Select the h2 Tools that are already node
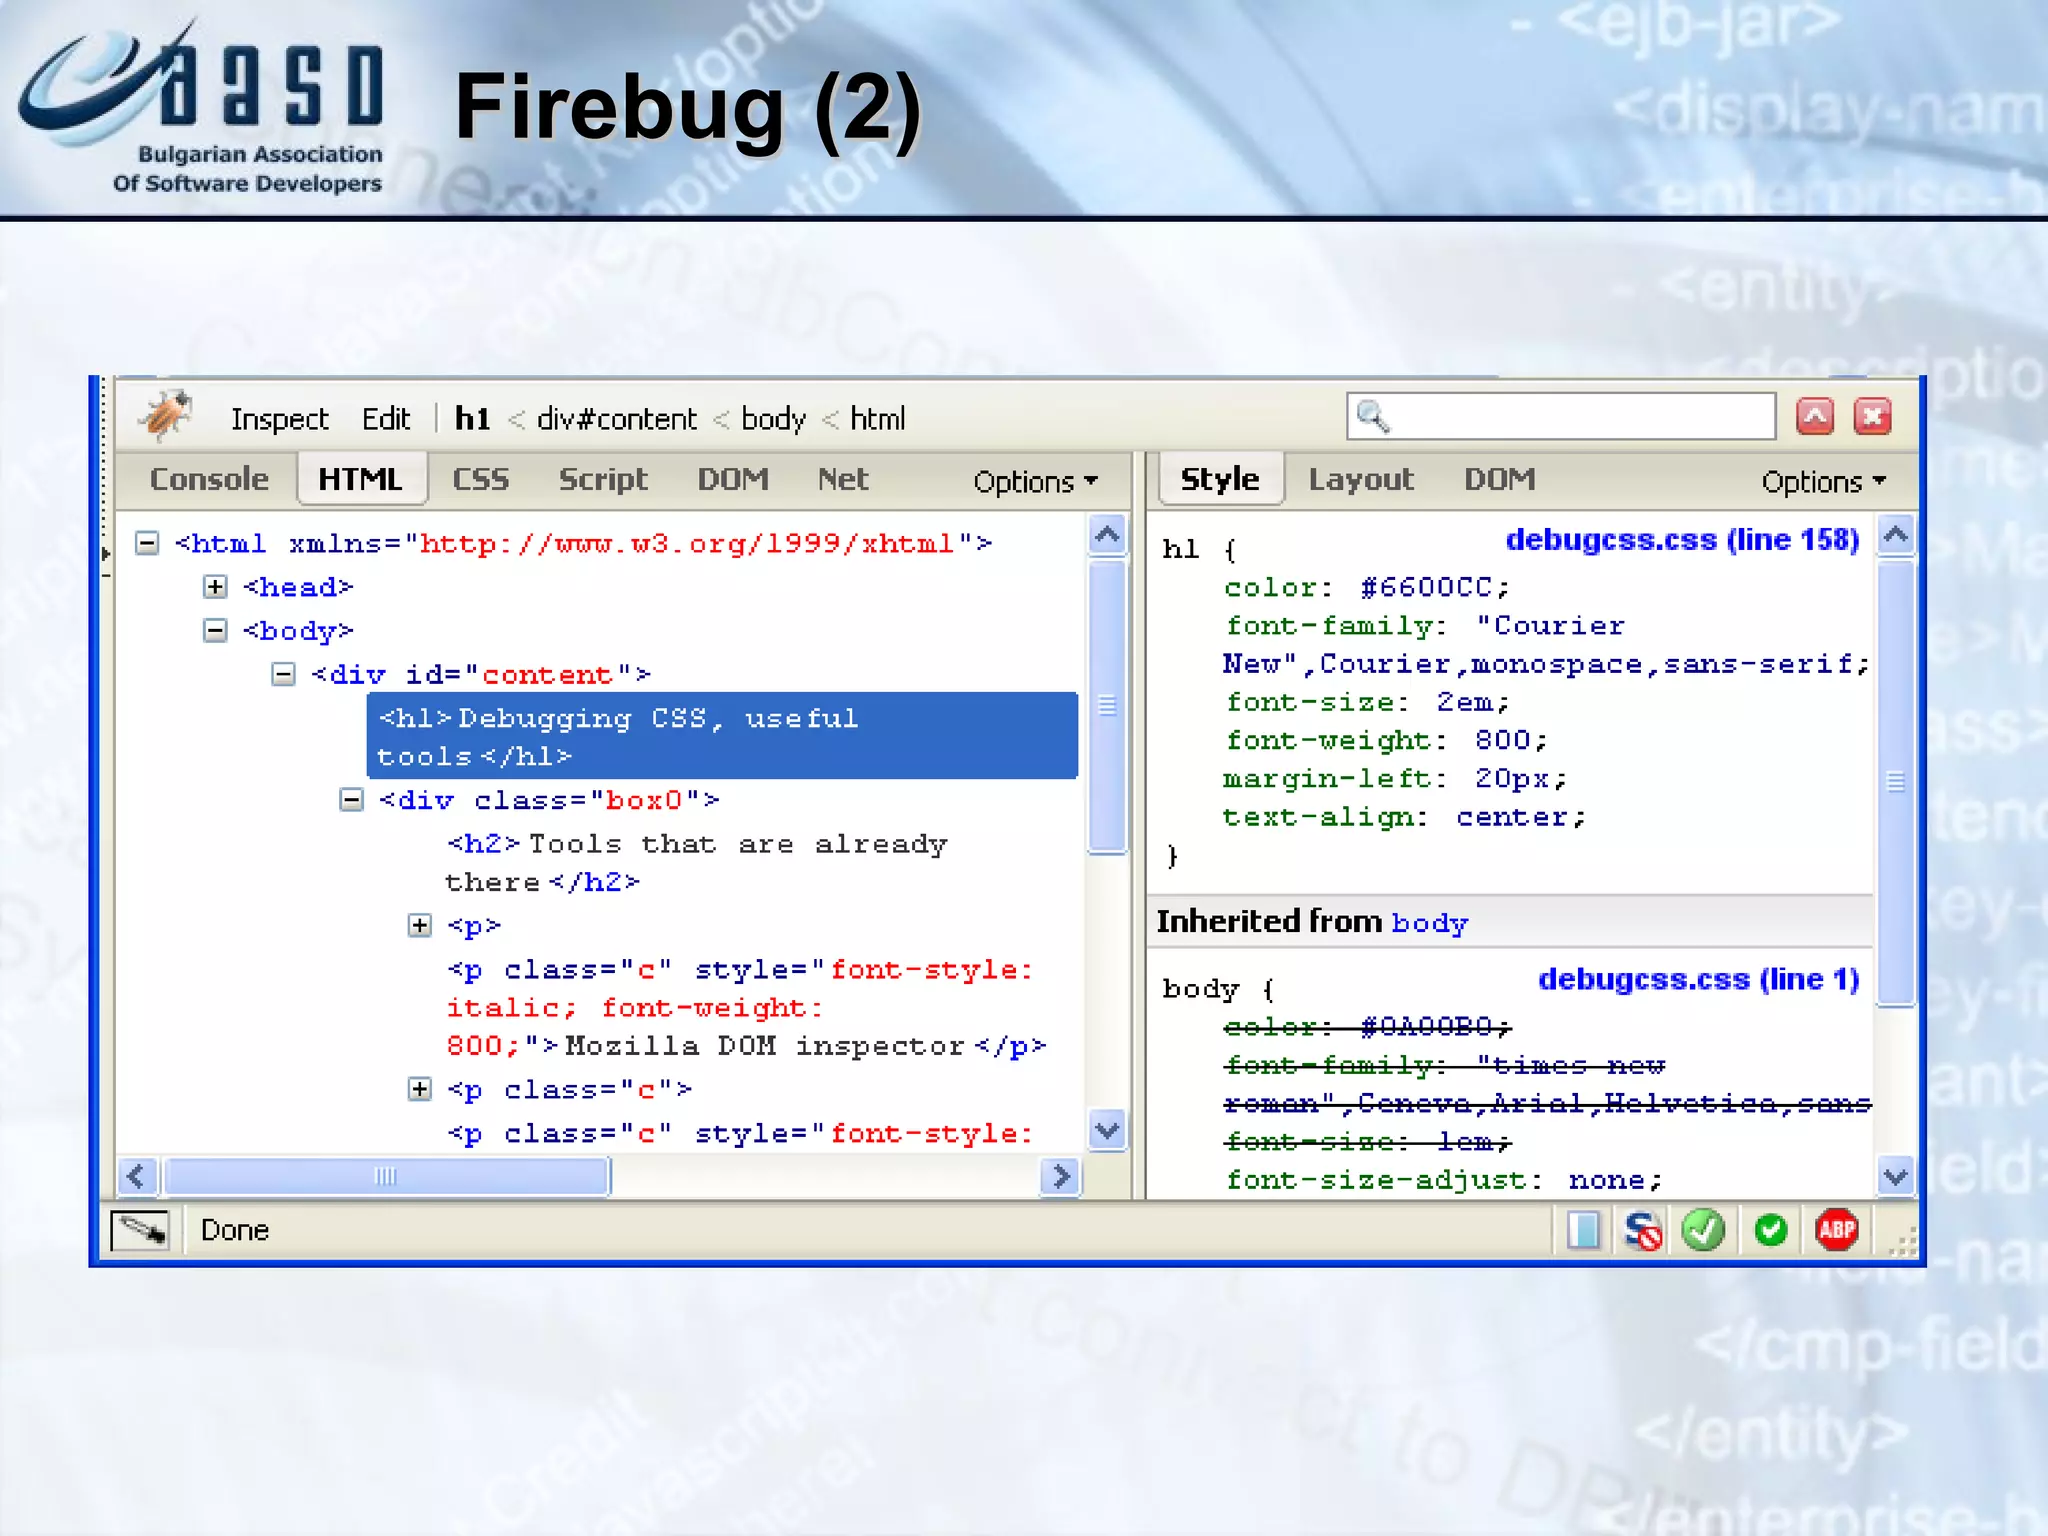Screen dimensions: 2048x1536 pyautogui.click(x=696, y=863)
